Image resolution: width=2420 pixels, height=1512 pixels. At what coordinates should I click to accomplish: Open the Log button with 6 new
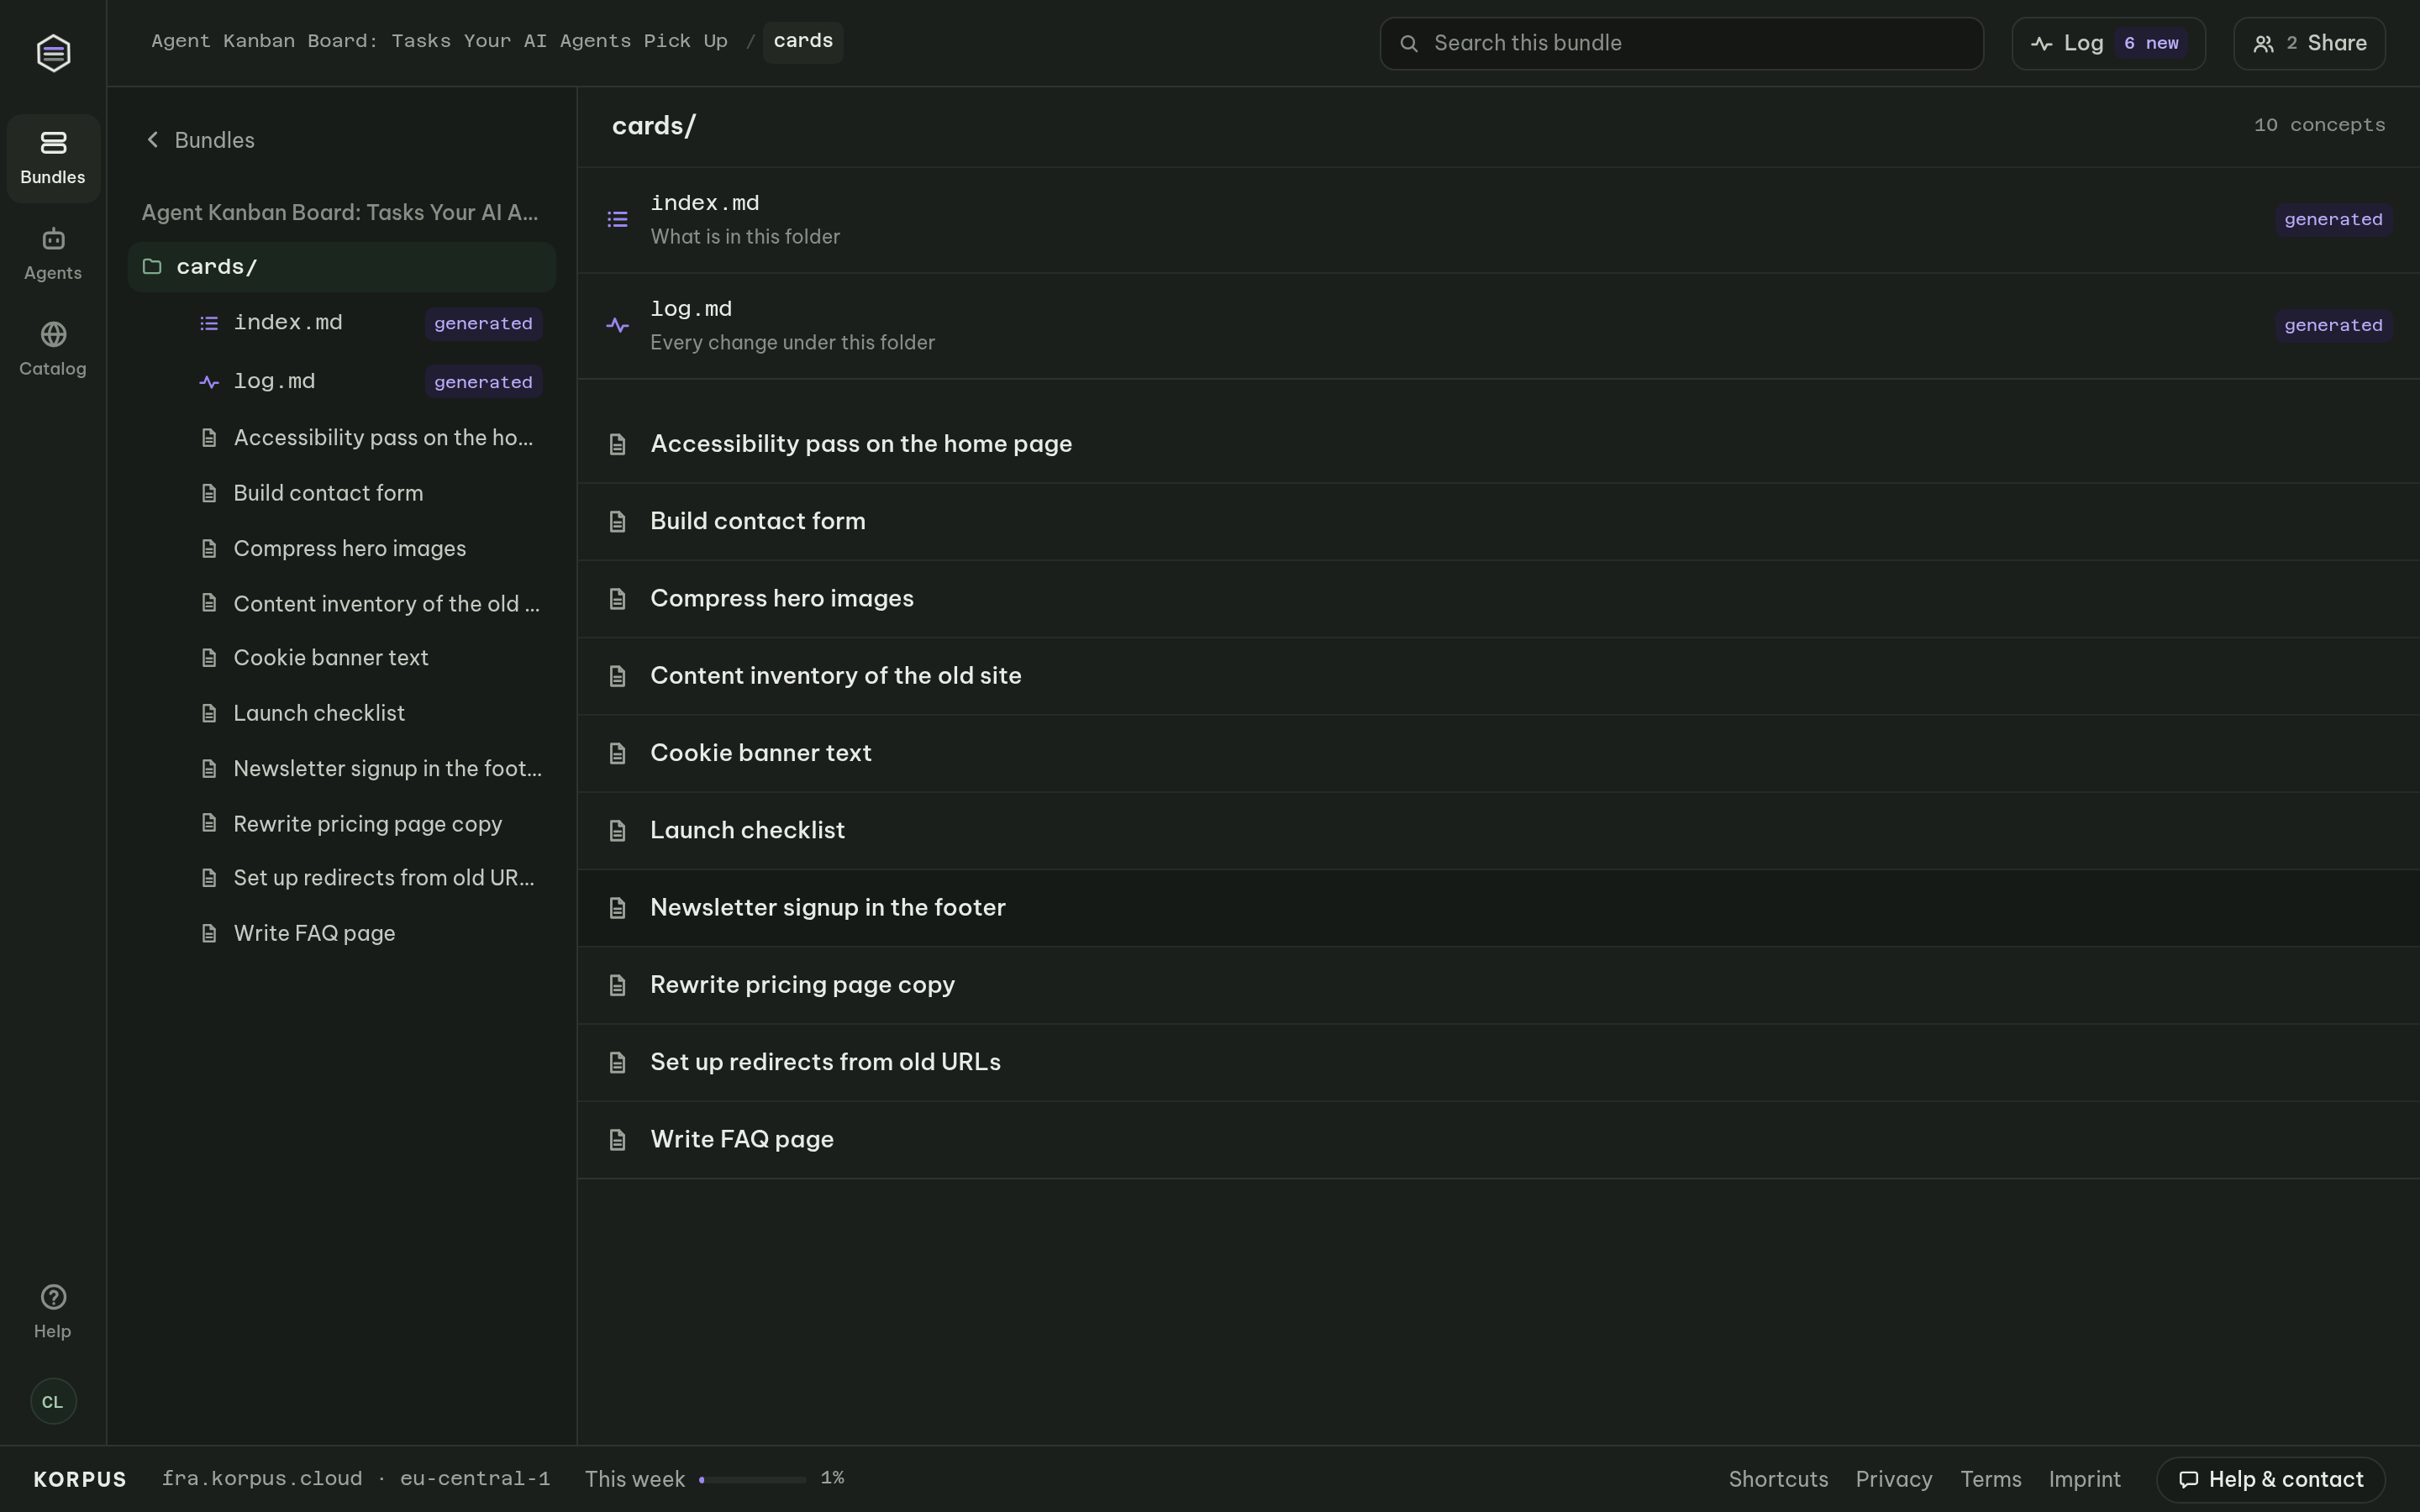coord(2108,44)
